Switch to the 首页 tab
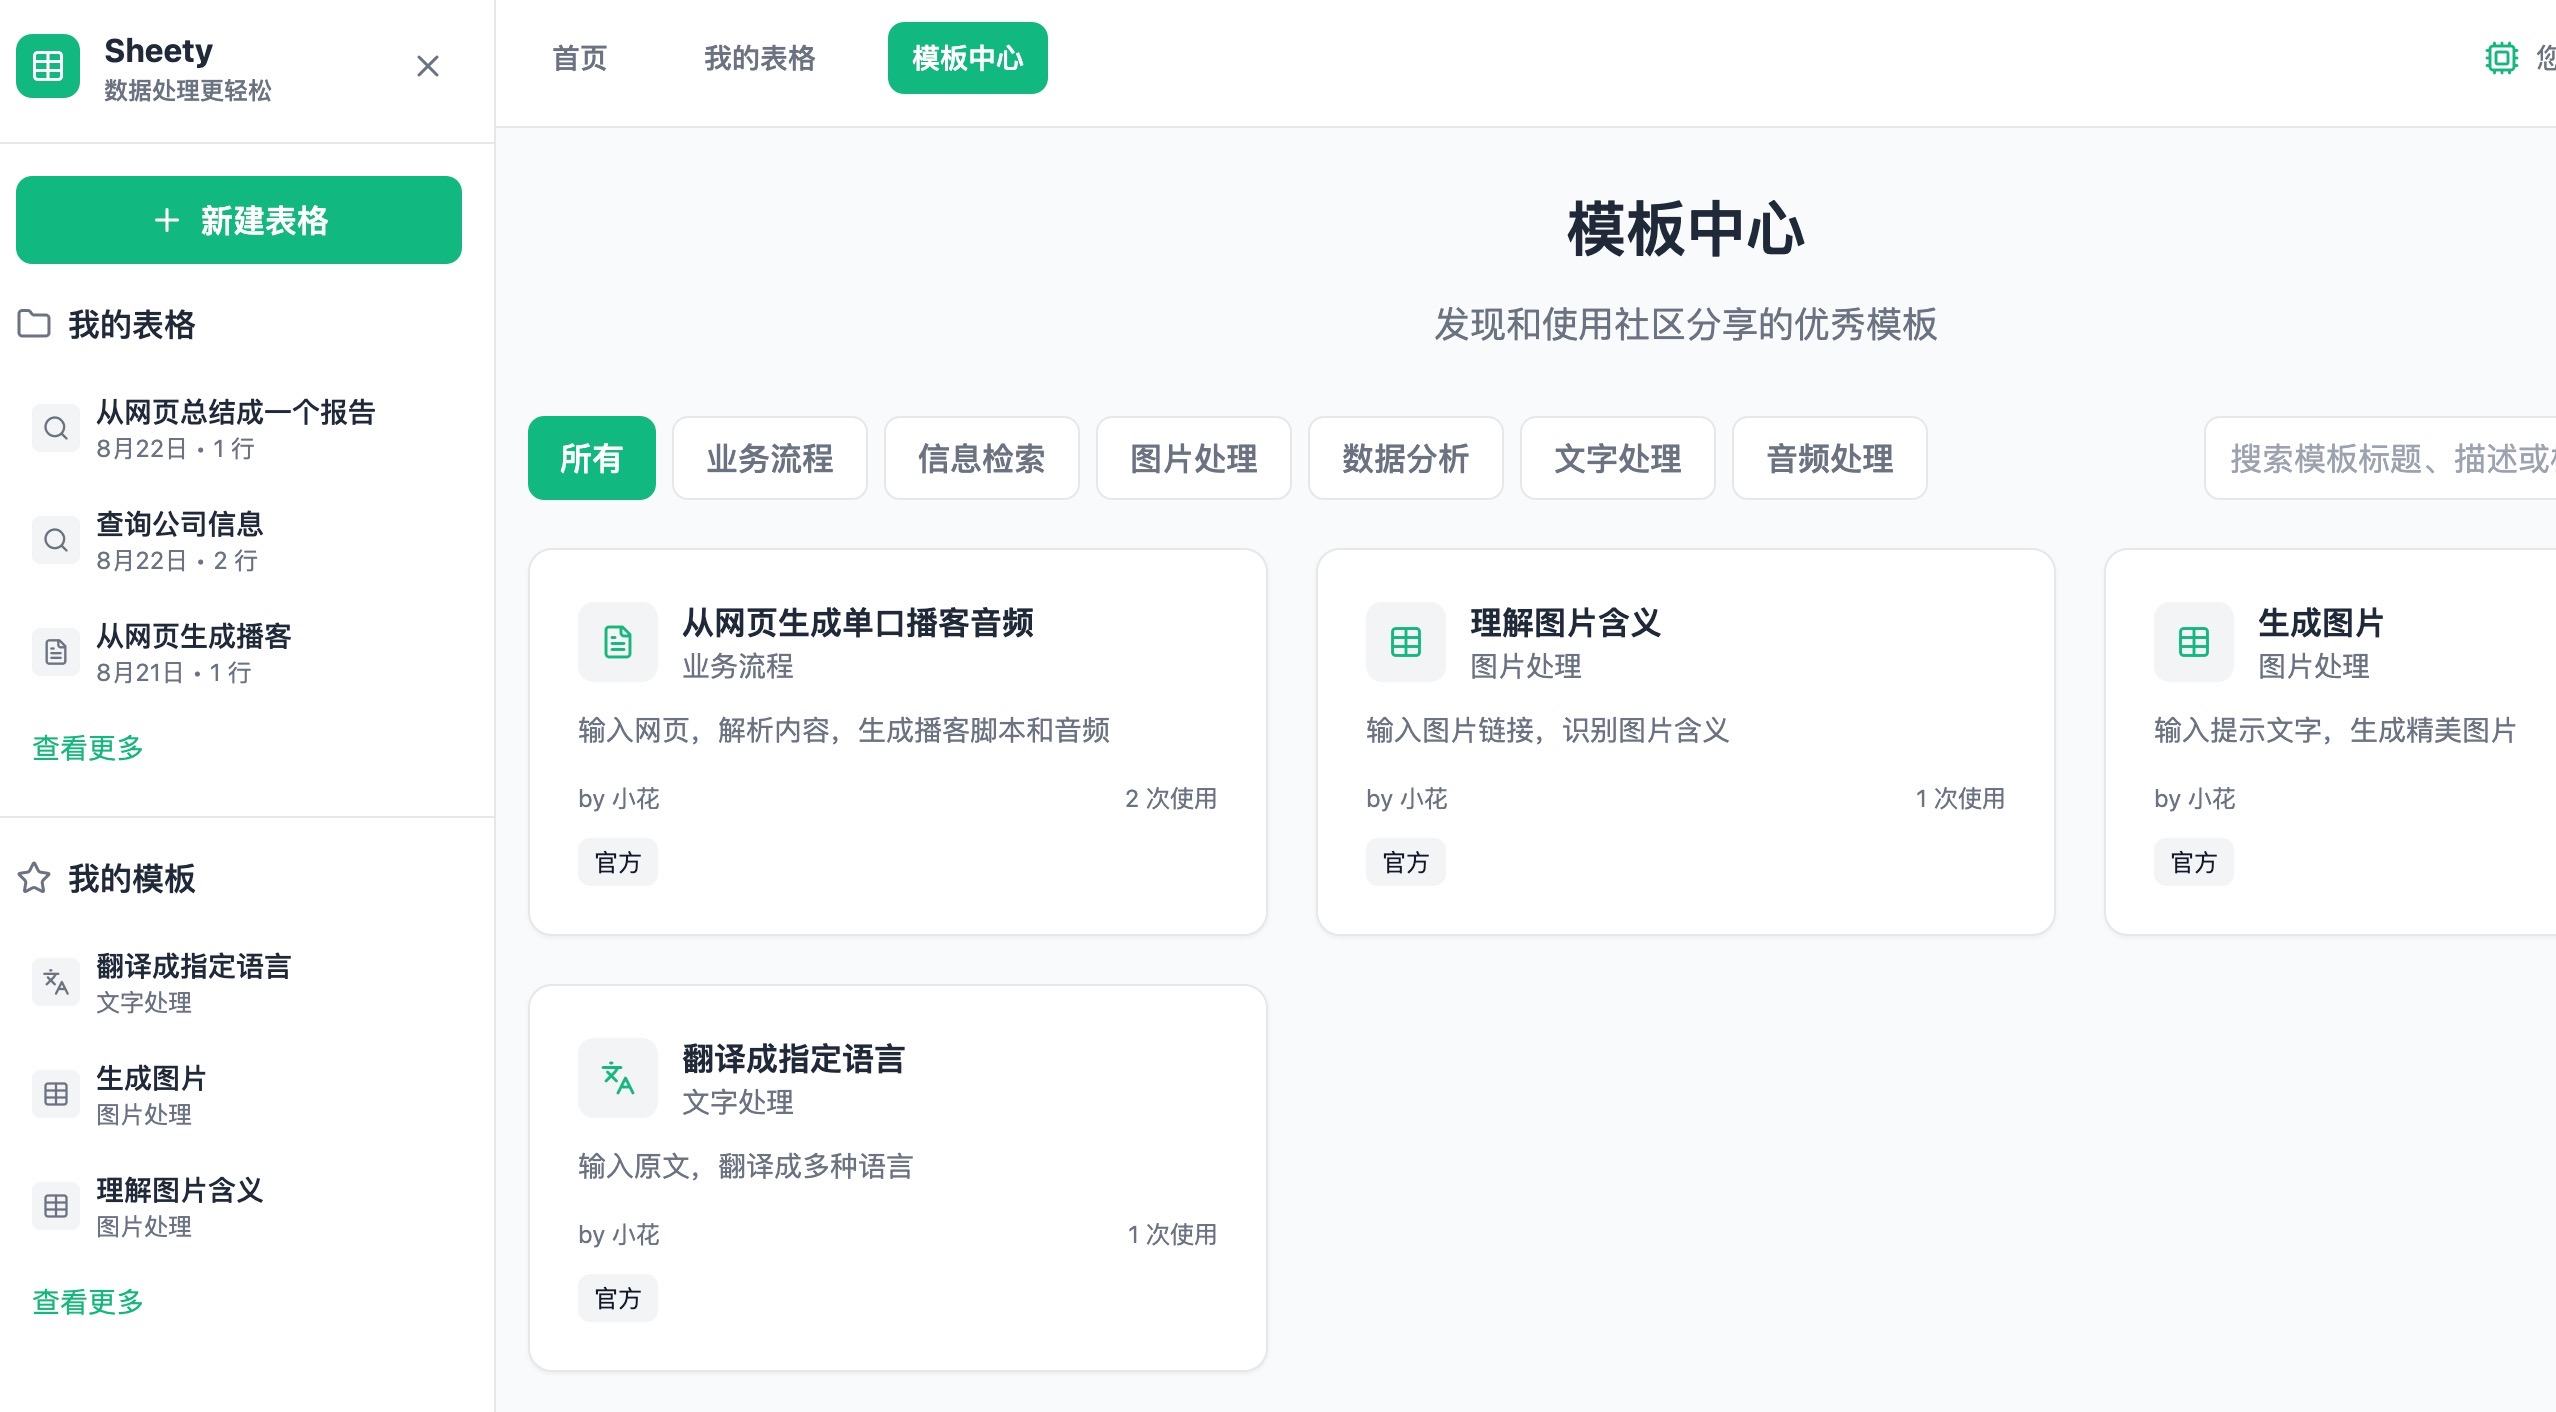Viewport: 2556px width, 1412px height. (580, 58)
